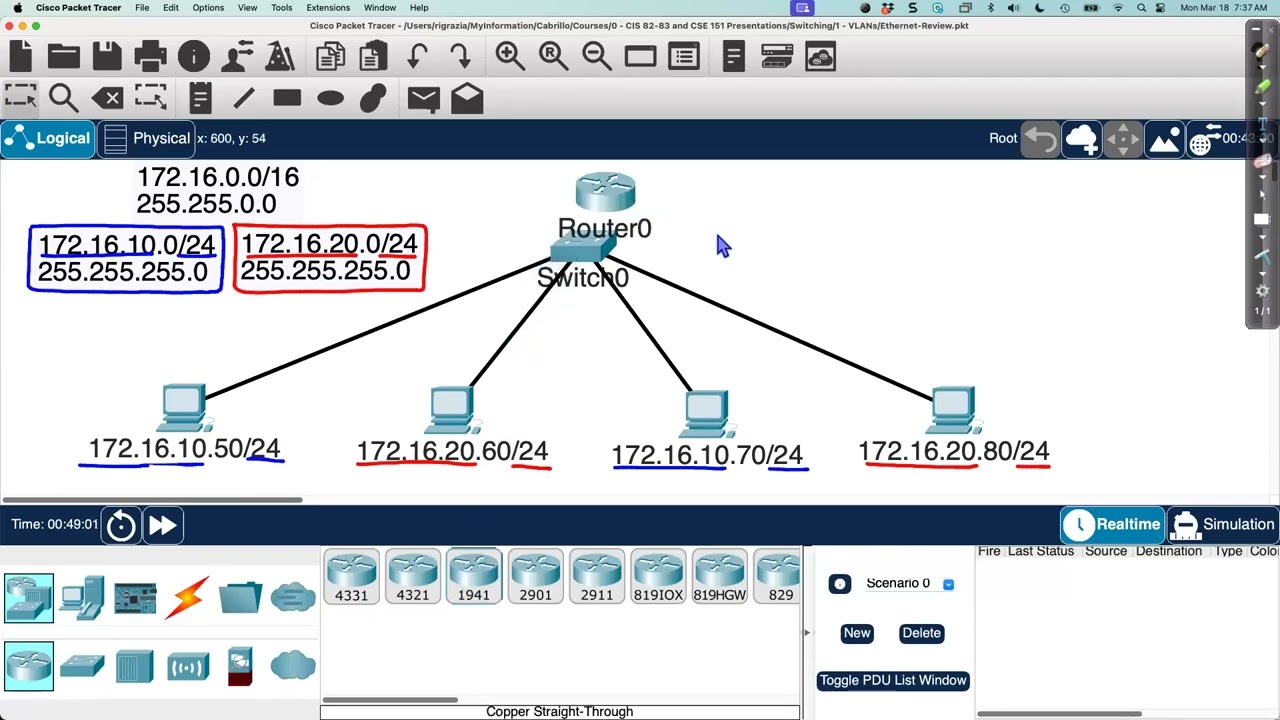Redo the last action
Viewport: 1280px width, 720px height.
click(x=460, y=57)
